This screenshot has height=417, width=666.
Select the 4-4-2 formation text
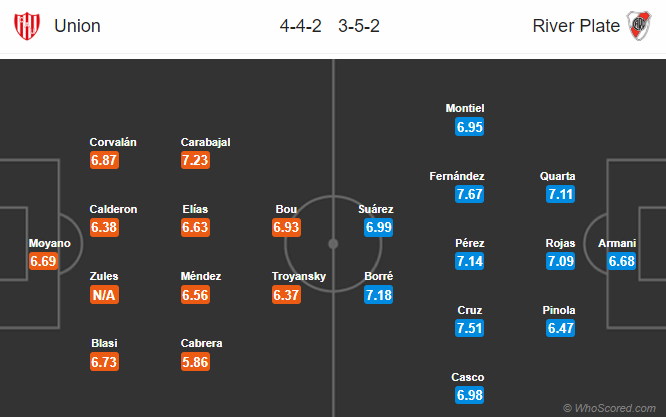click(x=301, y=26)
